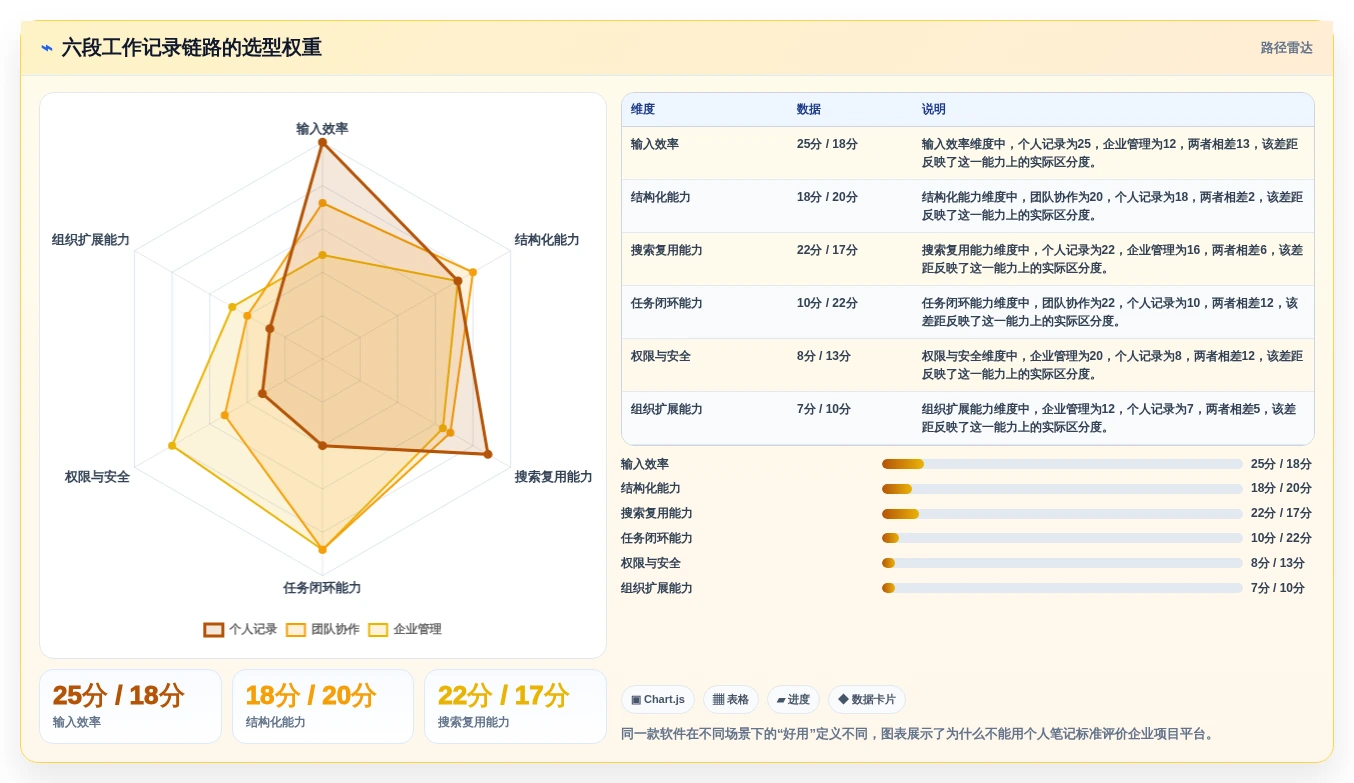The image size is (1354, 783).
Task: Open the 22分 / 17分 搜索复用能力 card
Action: point(515,706)
